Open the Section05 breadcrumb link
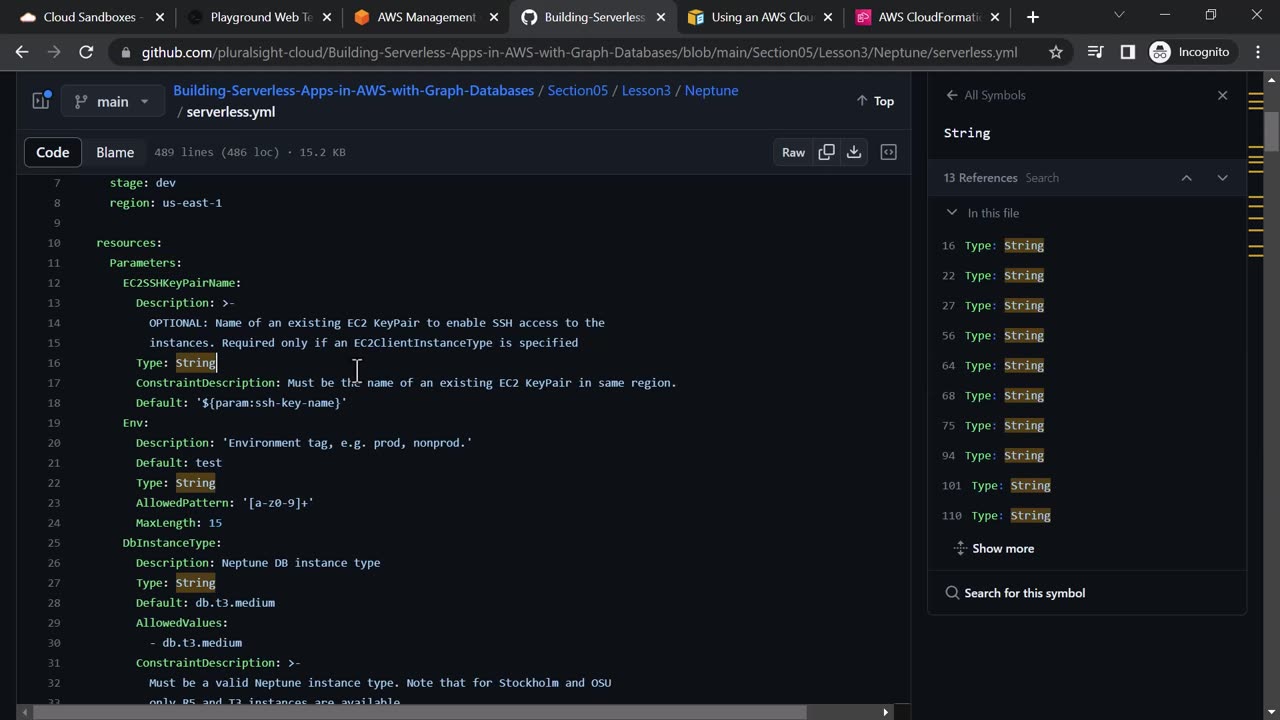1280x720 pixels. (577, 90)
